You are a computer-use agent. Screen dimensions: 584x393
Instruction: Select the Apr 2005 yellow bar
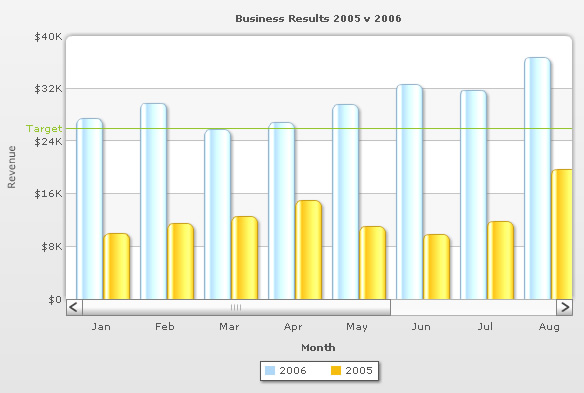point(308,250)
